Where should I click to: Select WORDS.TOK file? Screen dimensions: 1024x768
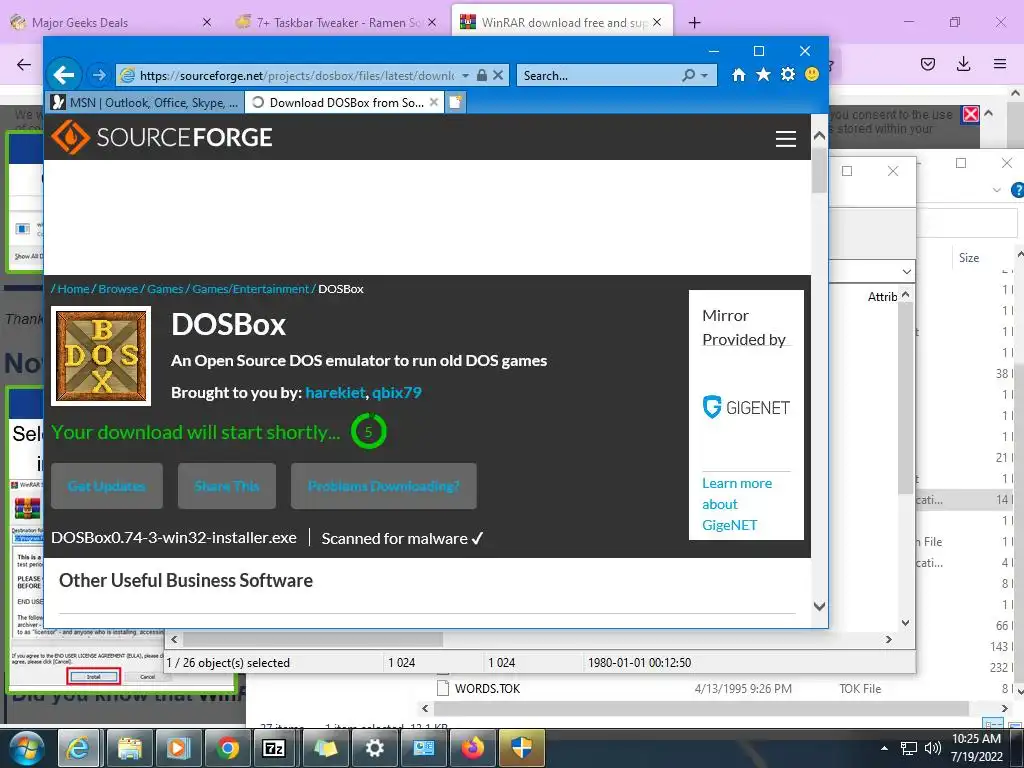[x=487, y=688]
